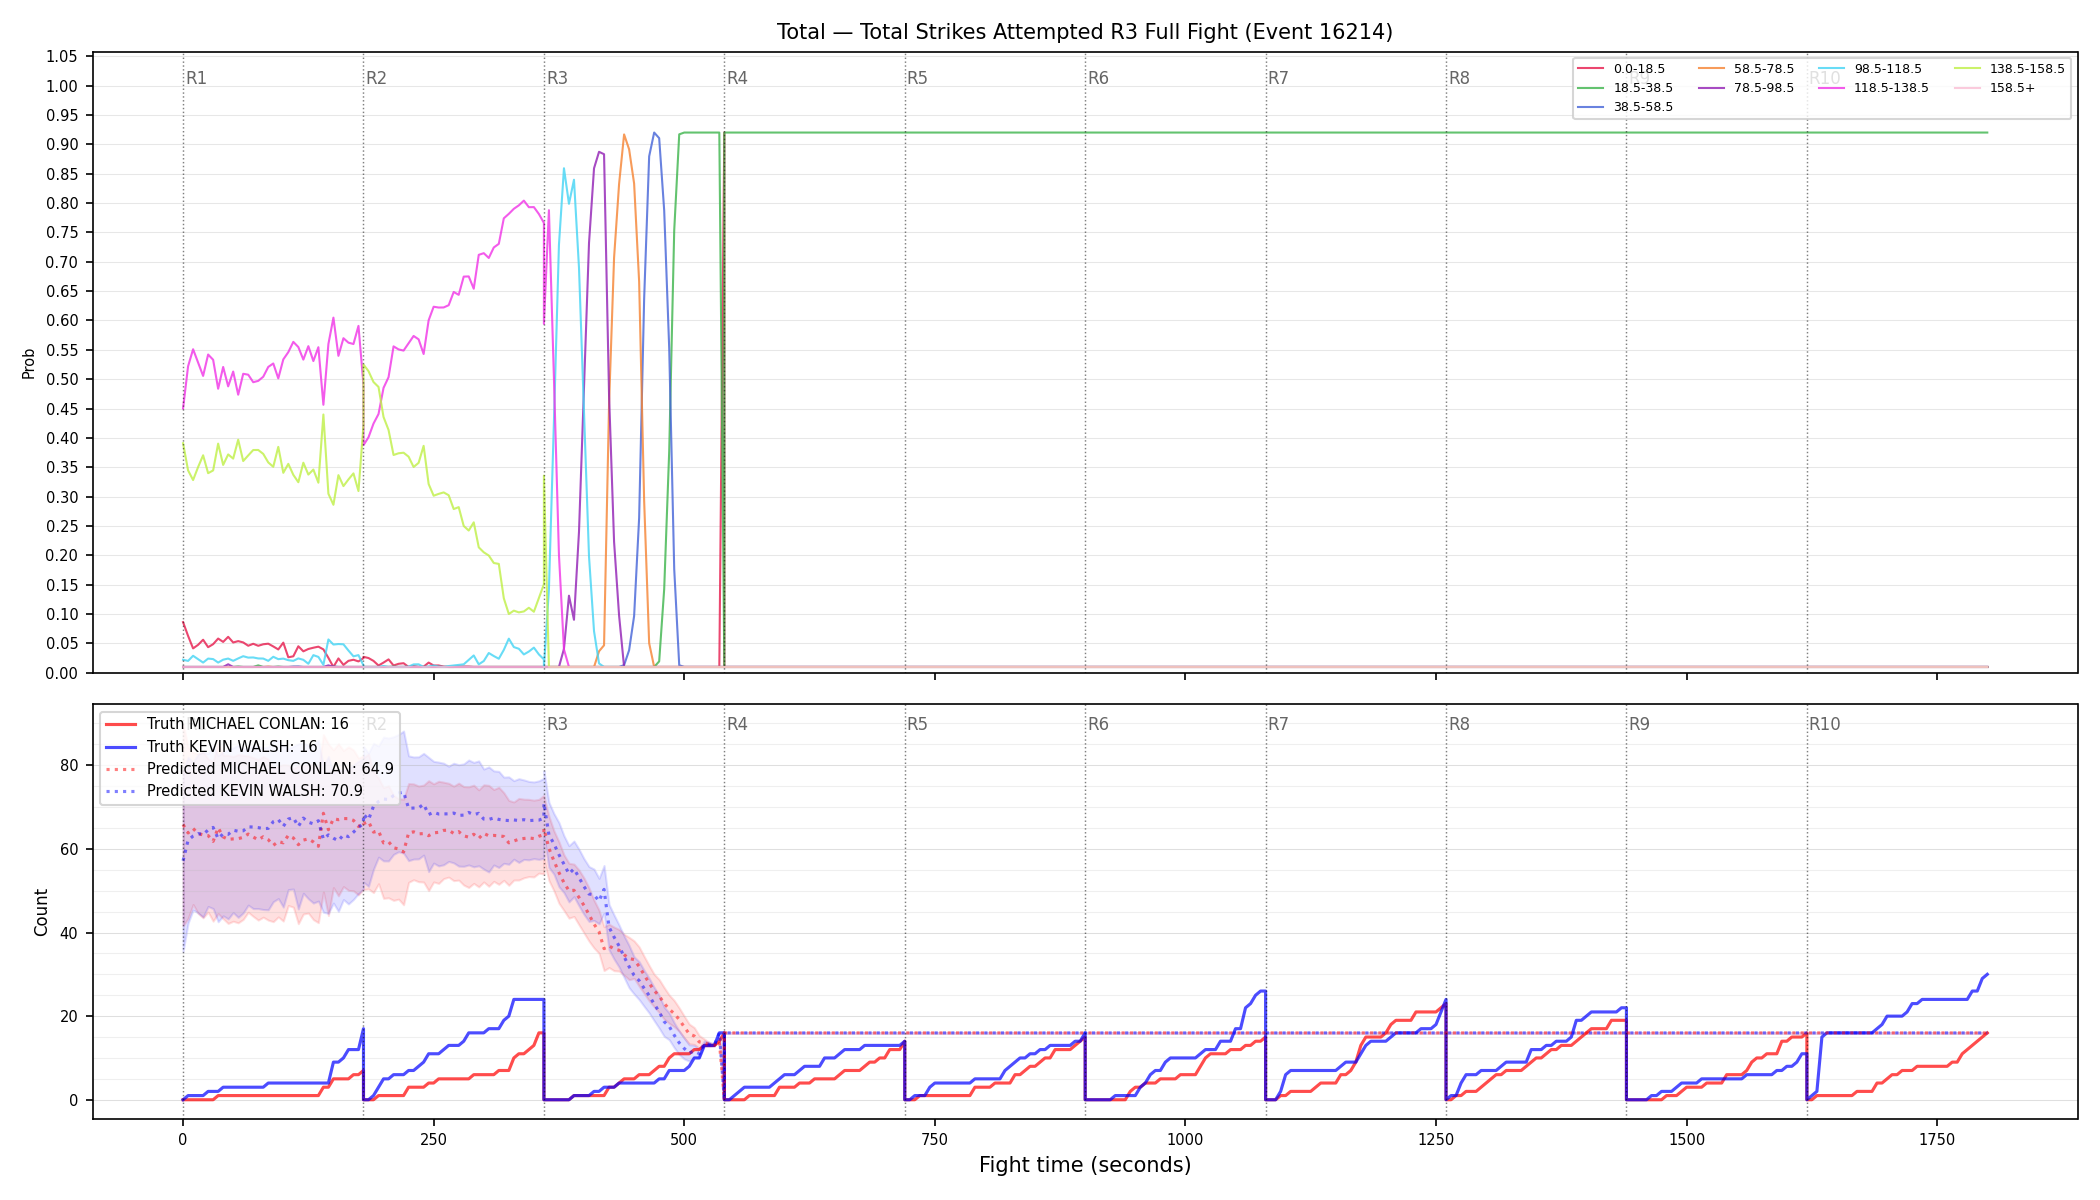Click the Prob y-axis label
Image resolution: width=2100 pixels, height=1200 pixels.
[x=29, y=363]
